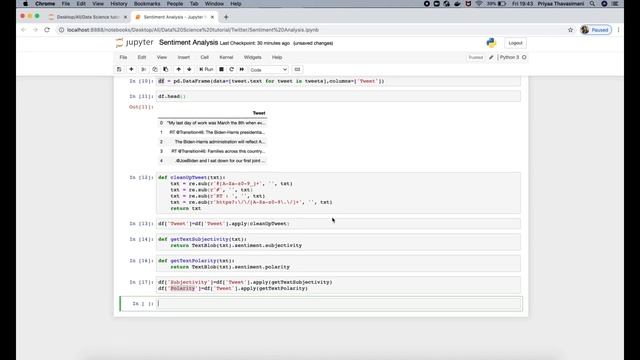Open the Paused Chrome profile button
The image size is (640, 360).
[x=596, y=30]
